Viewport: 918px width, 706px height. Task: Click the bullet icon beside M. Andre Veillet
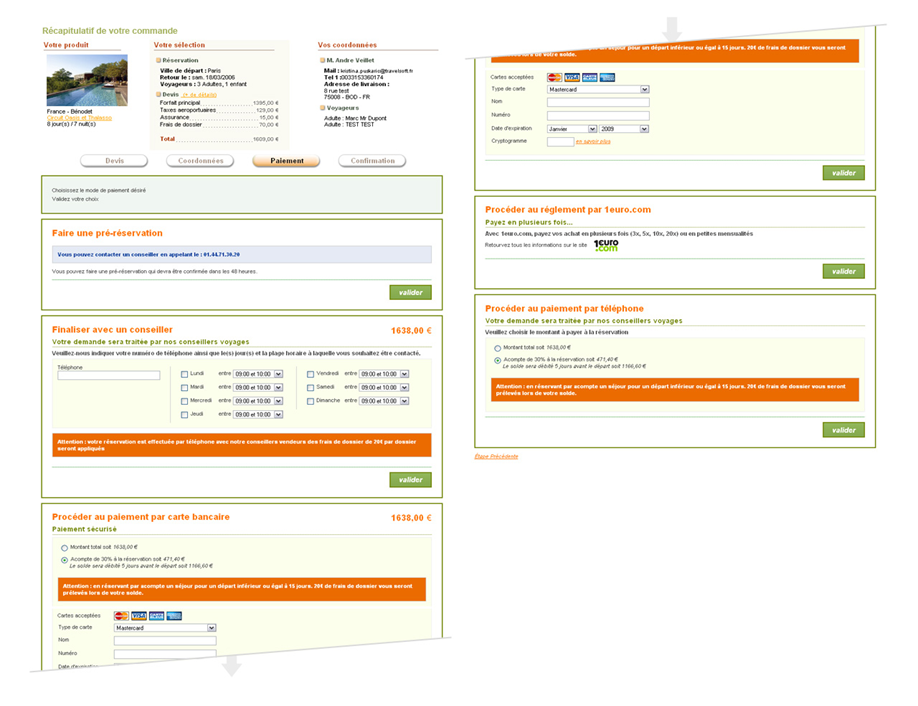coord(322,60)
